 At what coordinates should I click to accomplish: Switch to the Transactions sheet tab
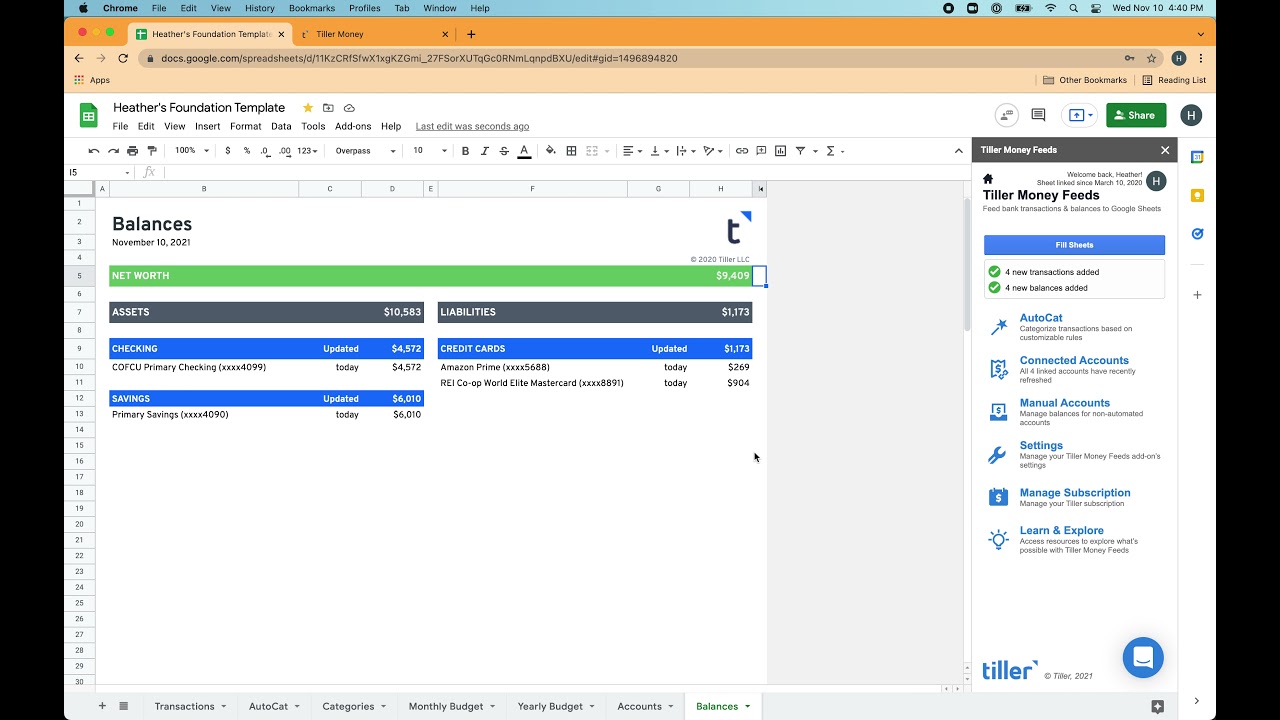point(190,706)
